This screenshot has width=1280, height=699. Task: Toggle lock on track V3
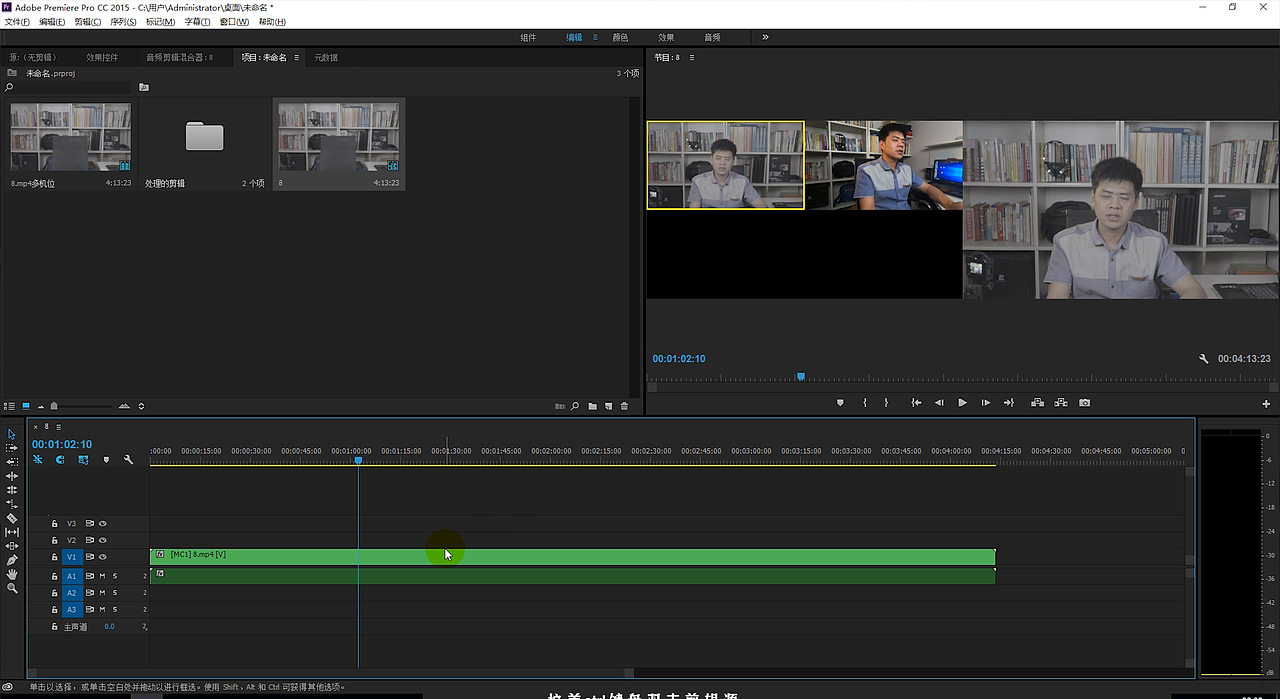tap(55, 523)
